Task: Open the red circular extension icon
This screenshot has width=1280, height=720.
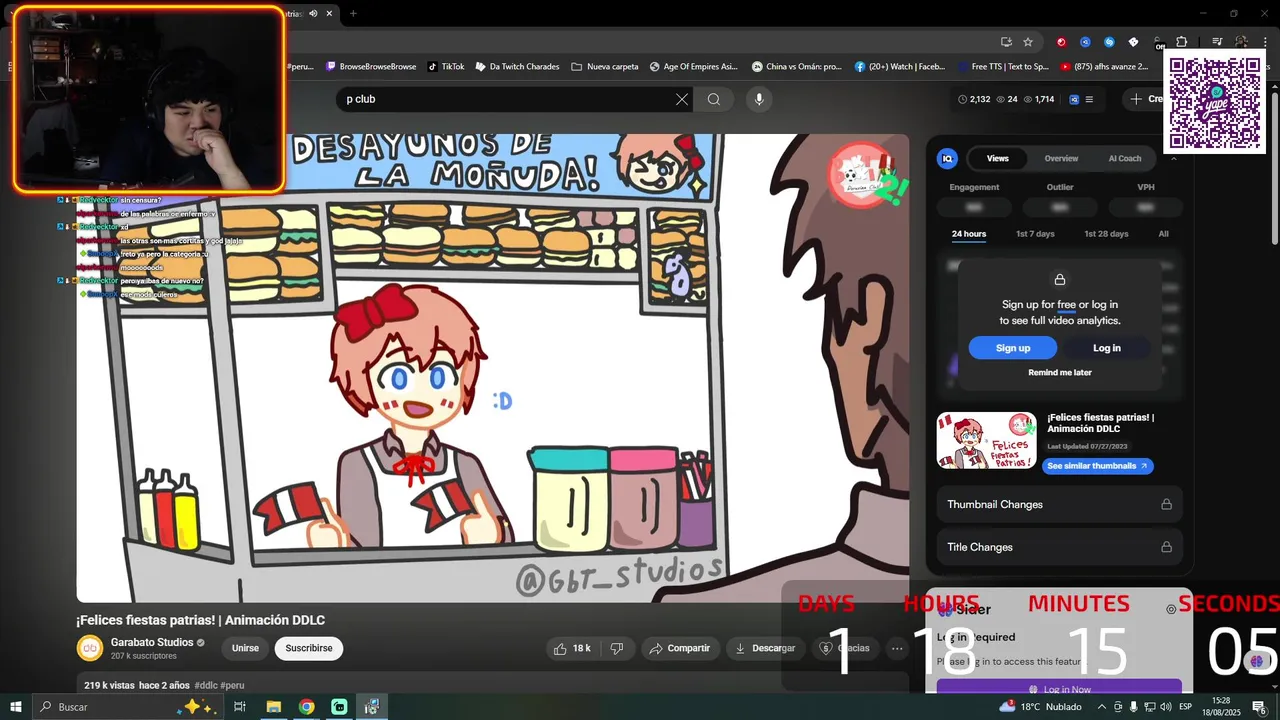Action: [1061, 42]
